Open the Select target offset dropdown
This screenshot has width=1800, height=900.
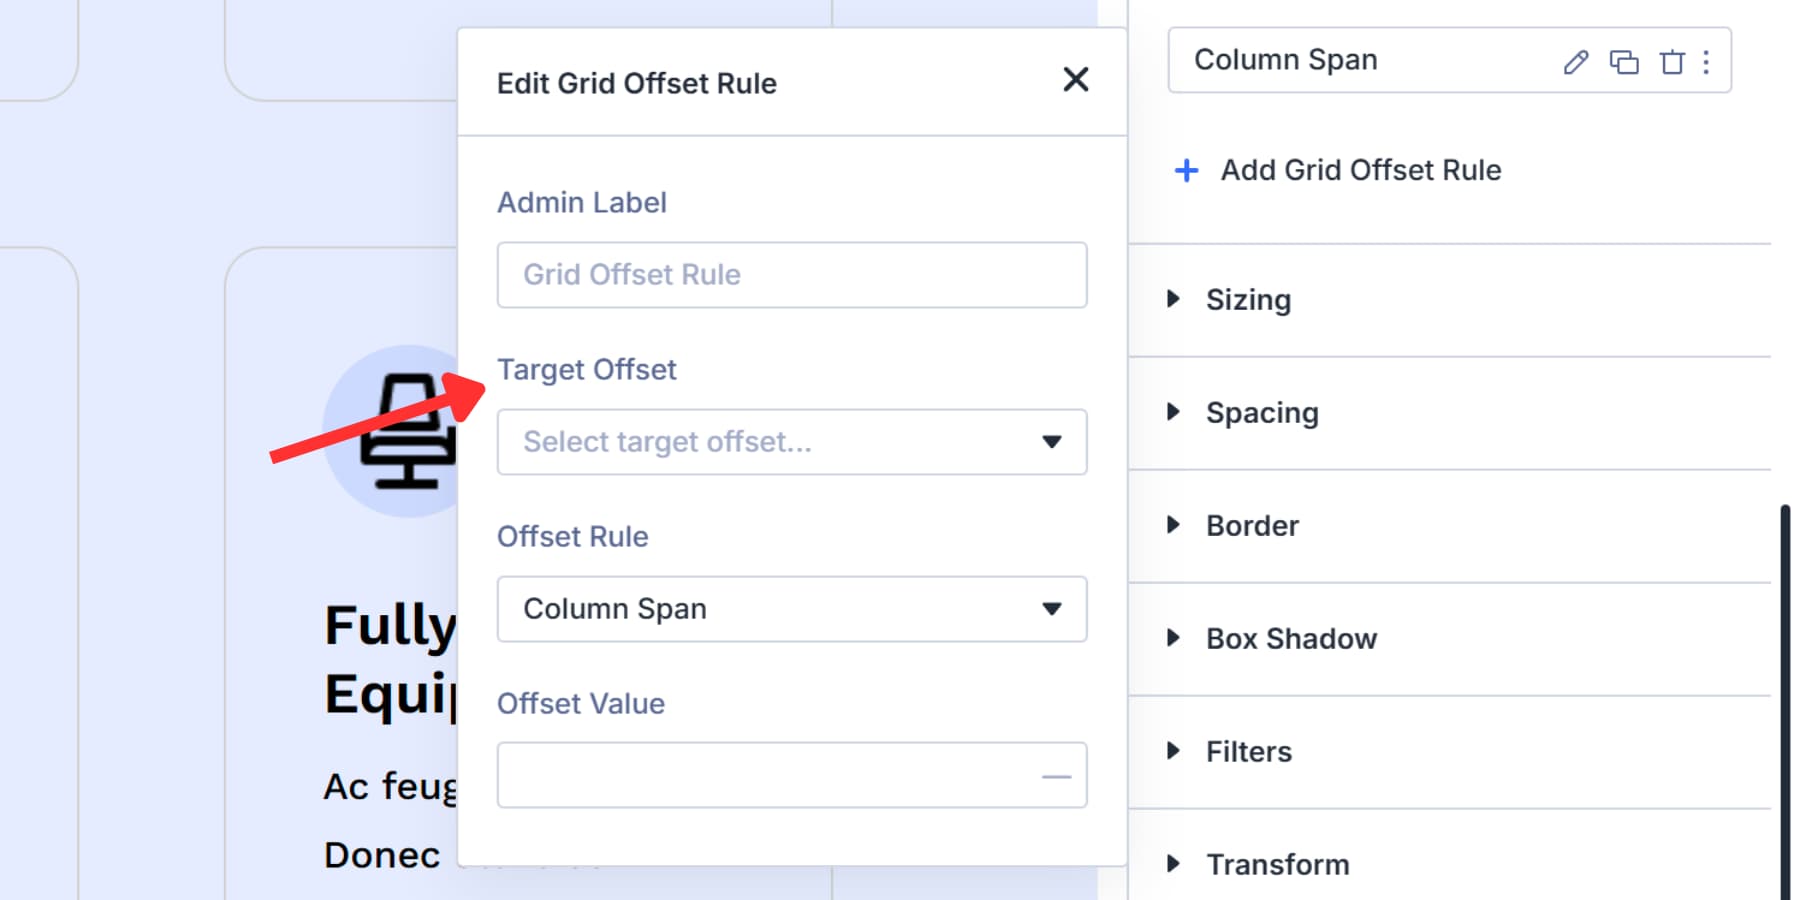click(x=791, y=442)
